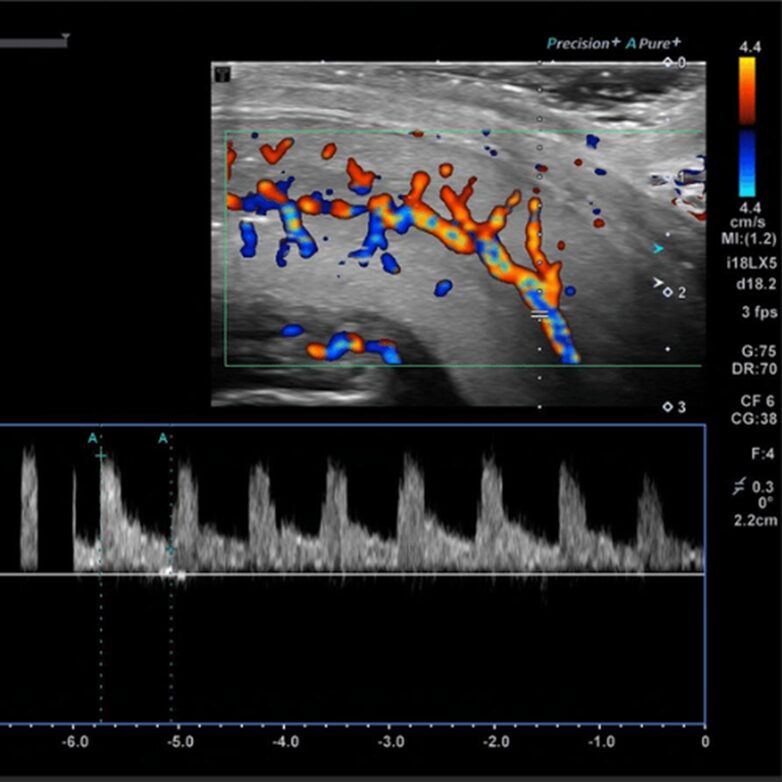Click the d18.2 readout
The width and height of the screenshot is (782, 782).
(x=757, y=284)
